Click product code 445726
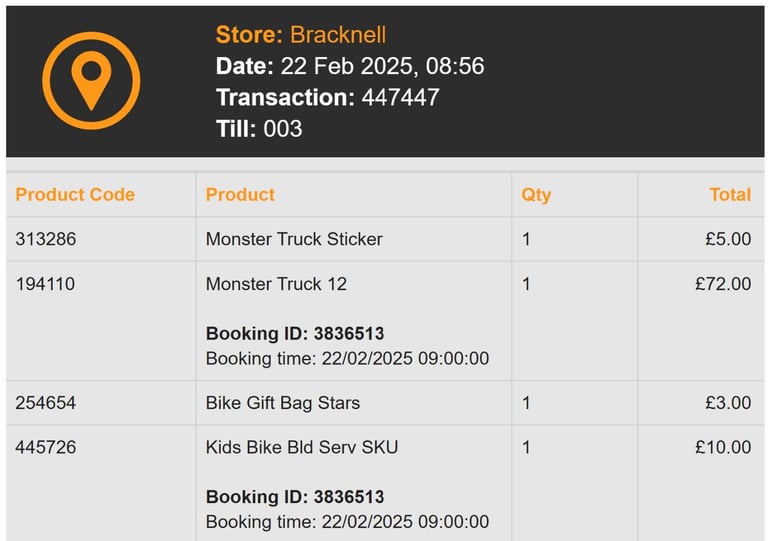 46,447
